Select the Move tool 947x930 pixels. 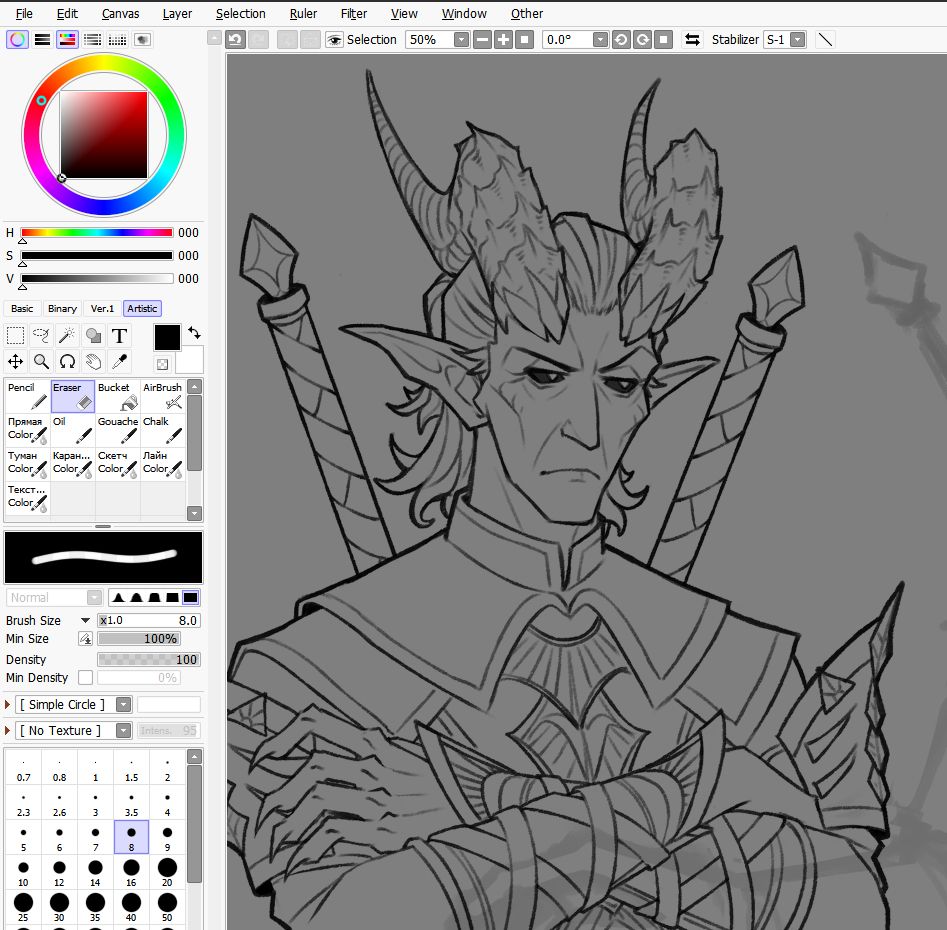point(15,362)
